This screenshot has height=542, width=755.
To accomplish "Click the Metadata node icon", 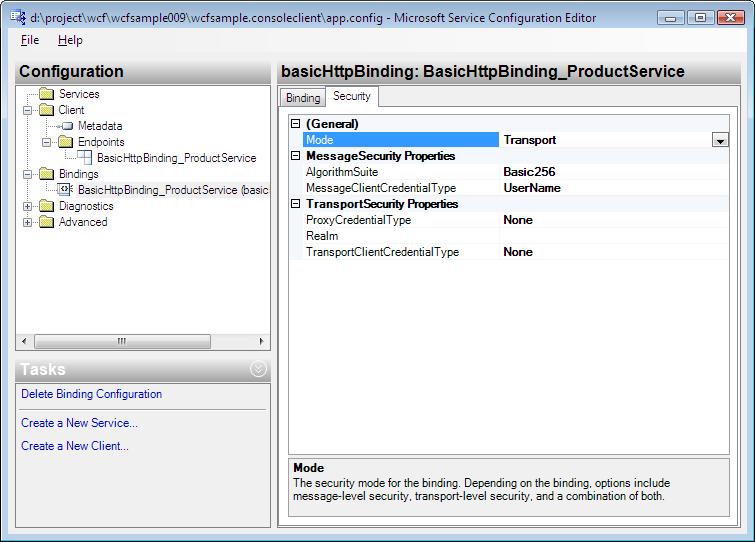I will click(x=67, y=126).
